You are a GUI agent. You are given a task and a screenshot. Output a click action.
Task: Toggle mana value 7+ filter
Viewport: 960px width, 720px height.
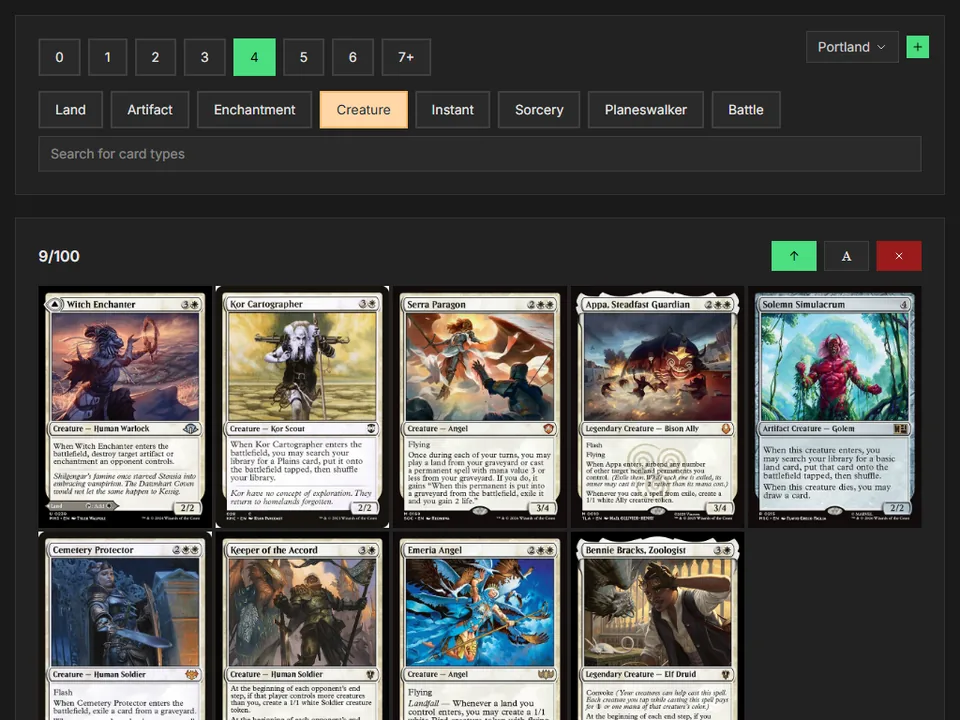[406, 57]
